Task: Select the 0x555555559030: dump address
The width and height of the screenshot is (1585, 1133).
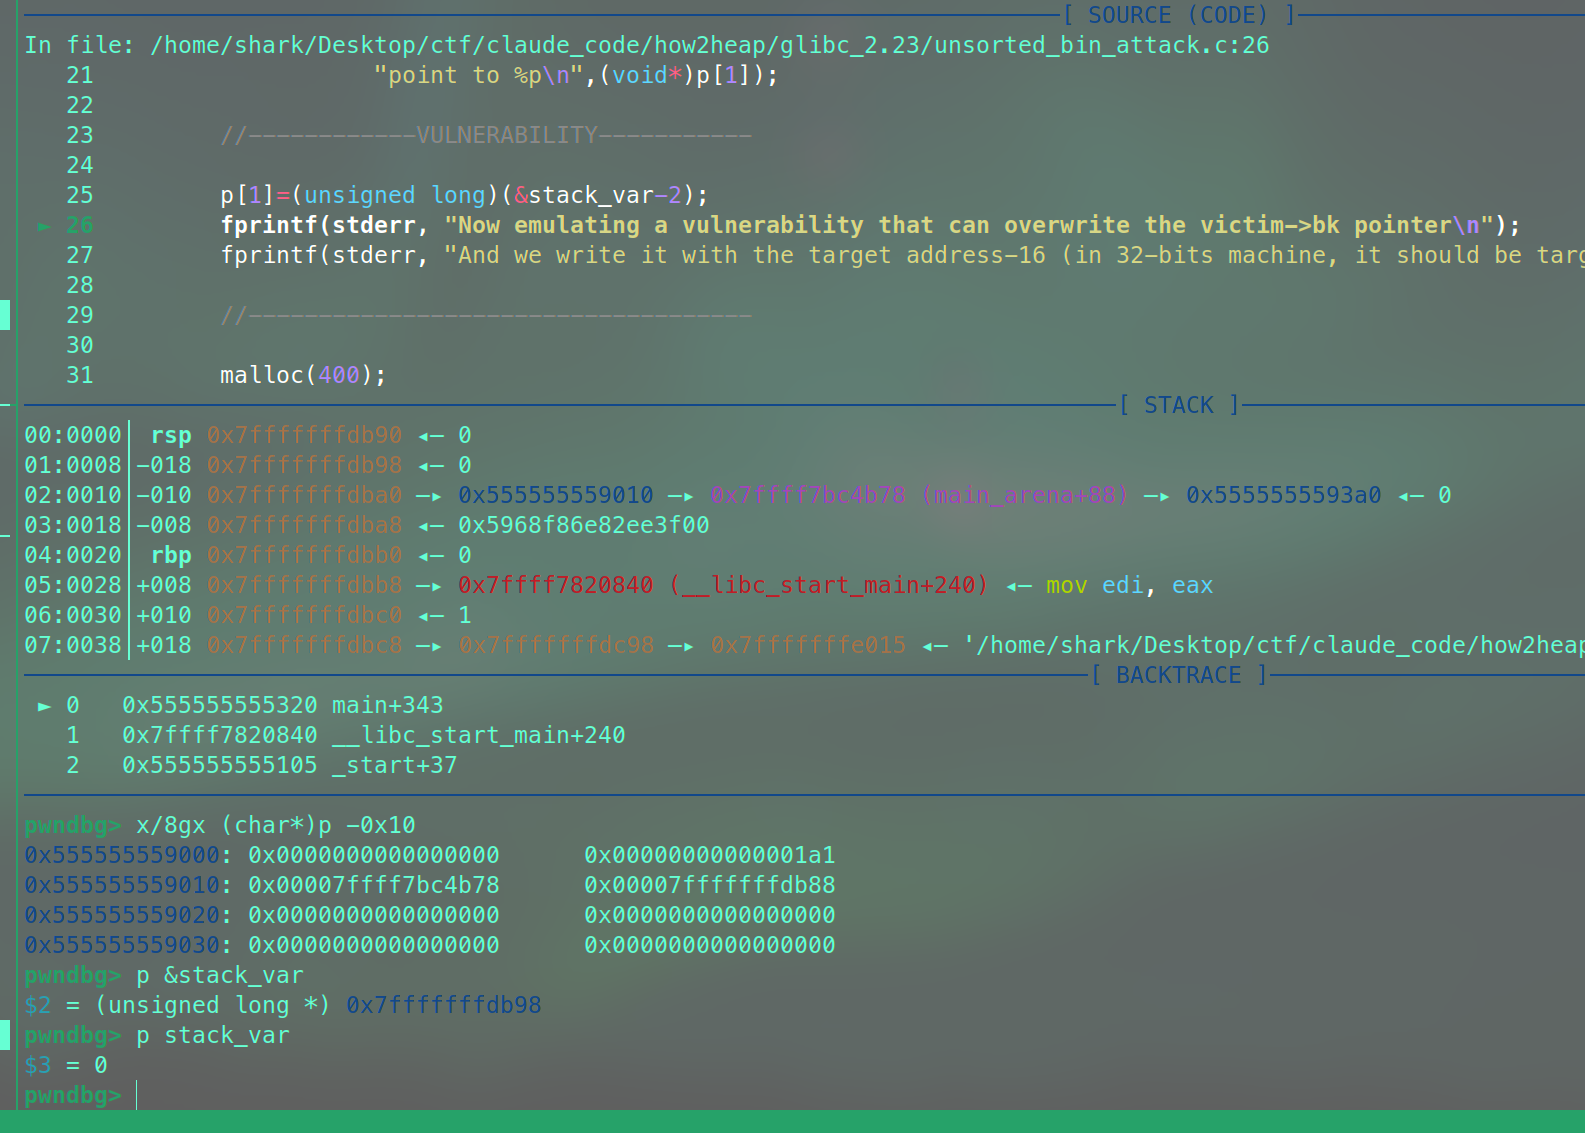Action: pos(129,945)
